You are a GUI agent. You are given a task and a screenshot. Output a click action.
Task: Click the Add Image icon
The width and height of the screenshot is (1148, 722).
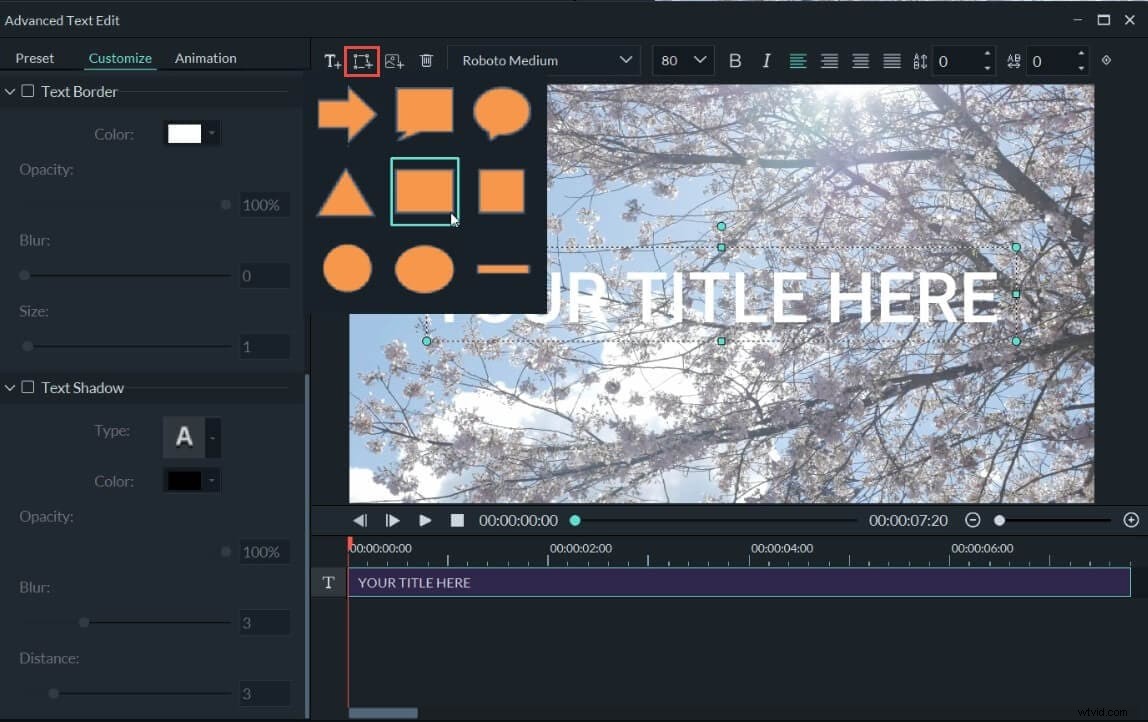point(393,60)
